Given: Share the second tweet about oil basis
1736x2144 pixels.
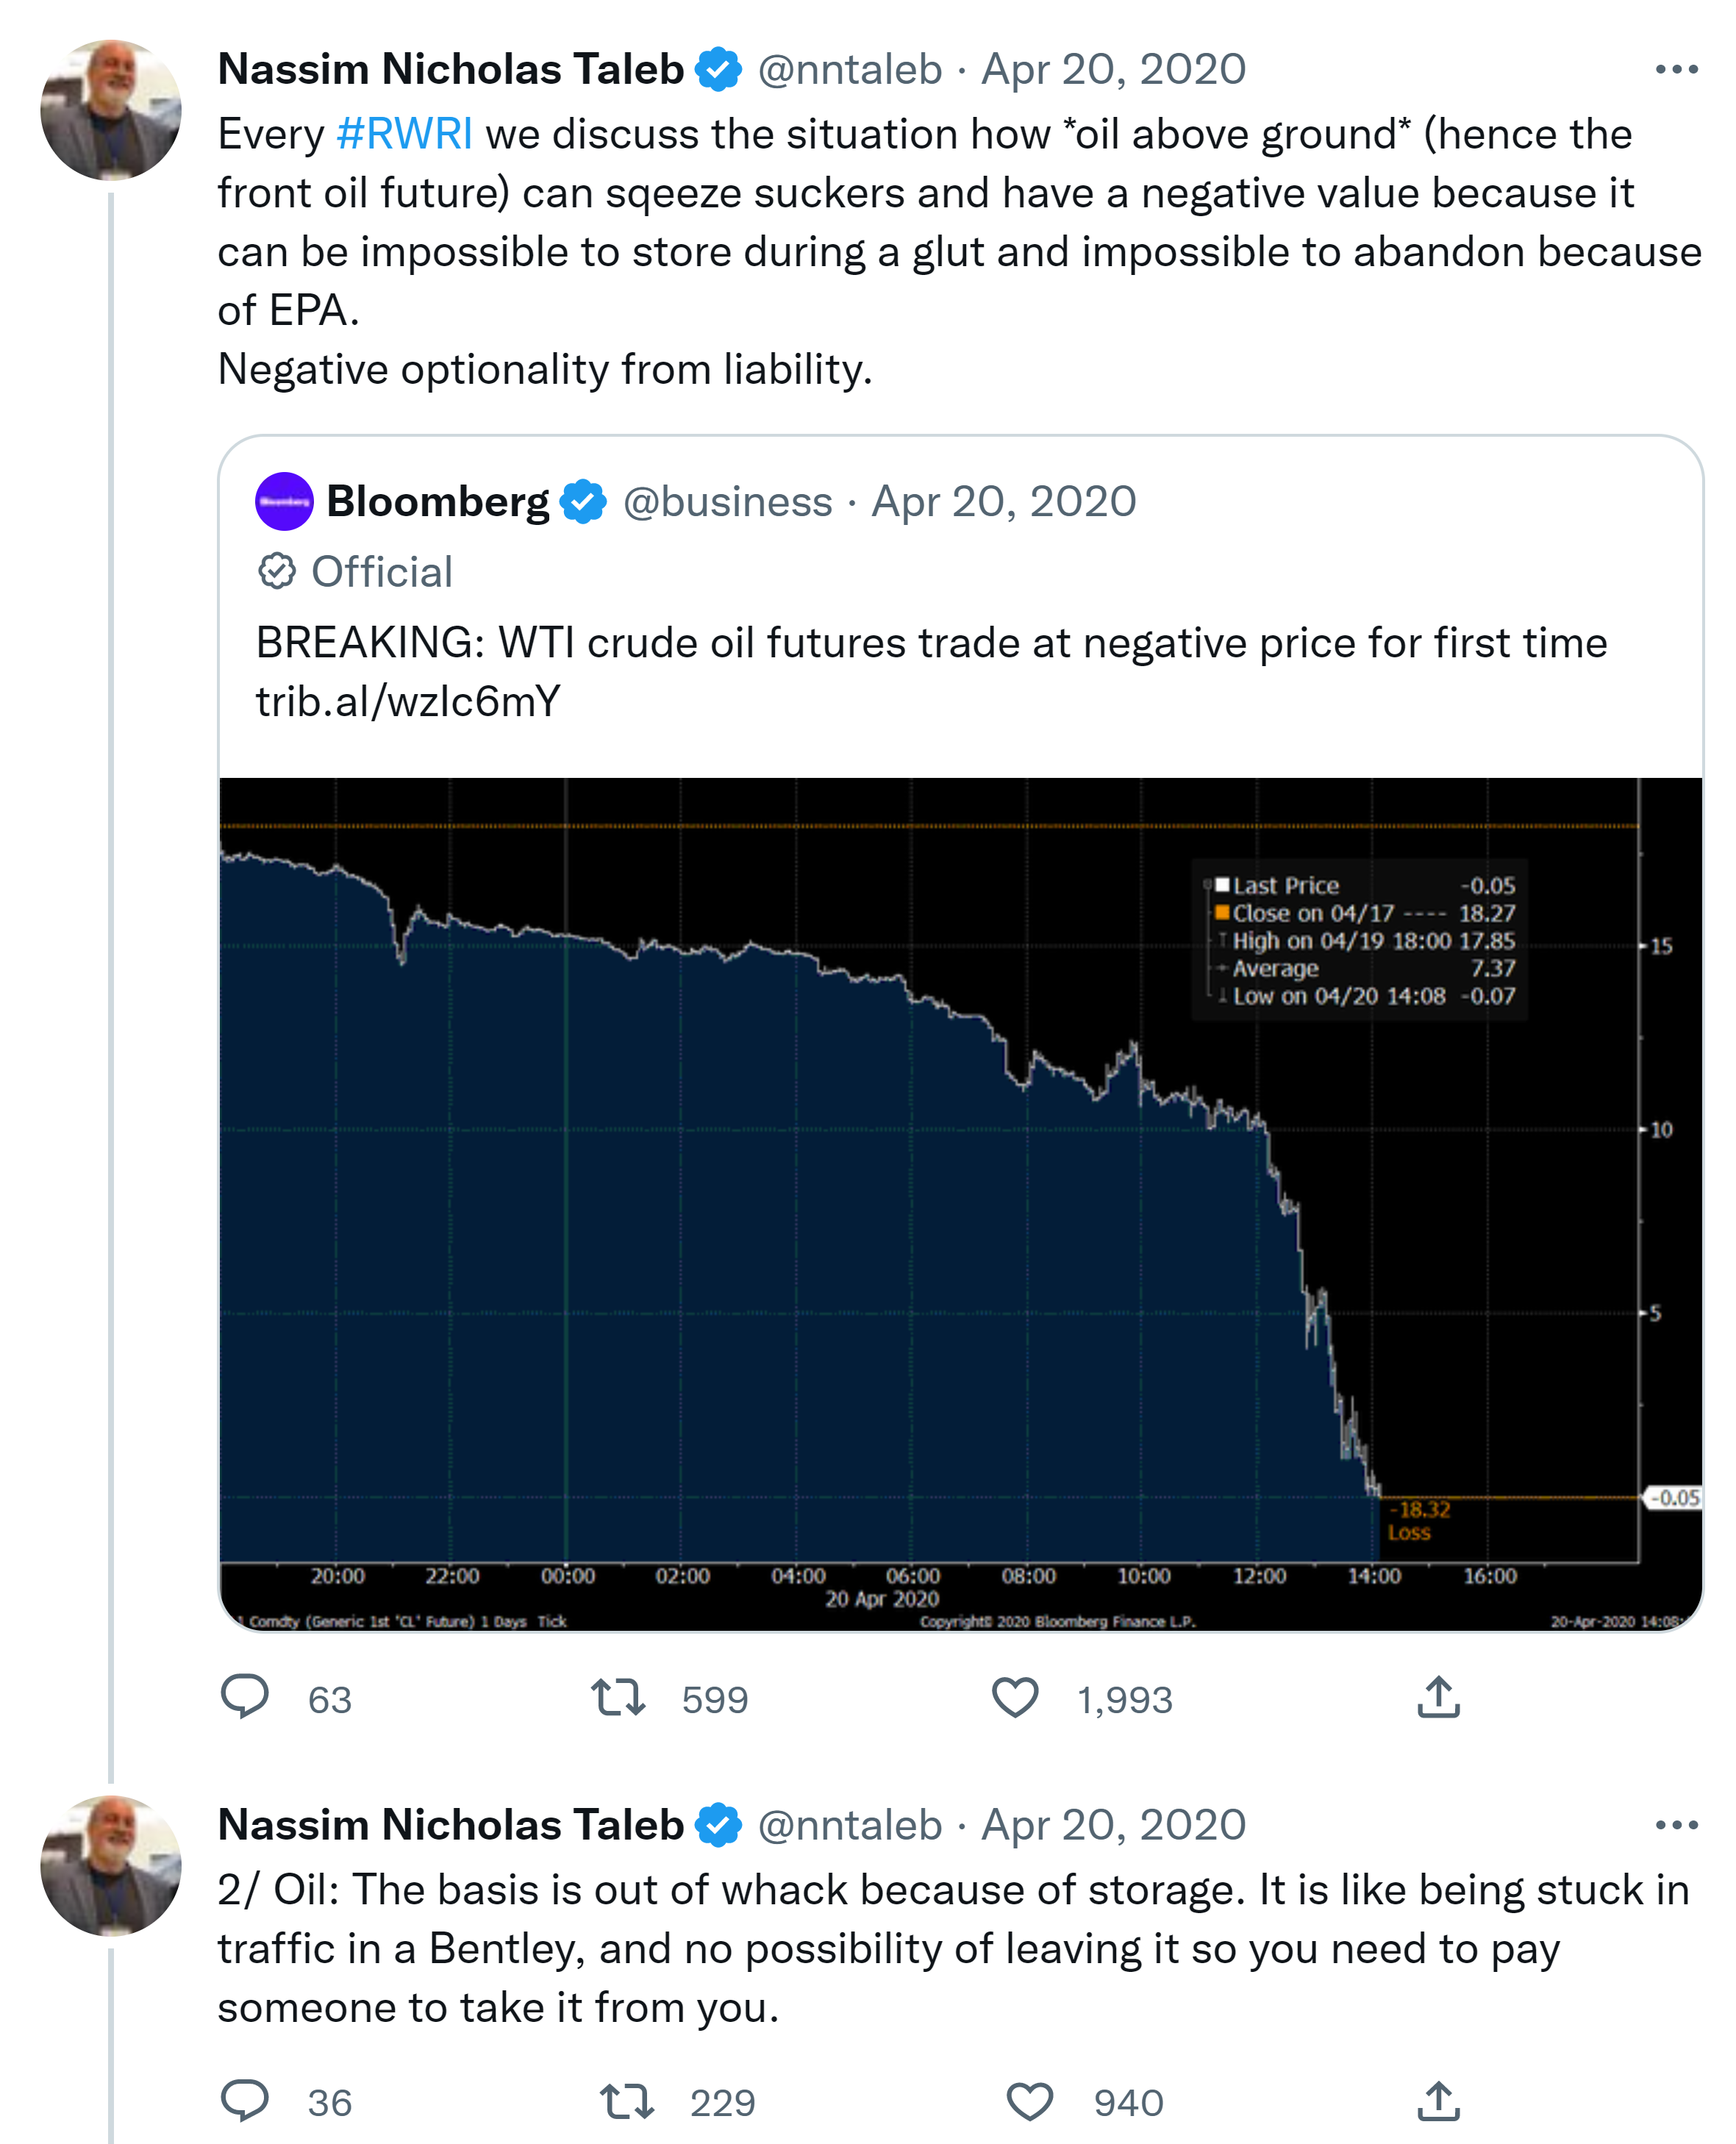Looking at the screenshot, I should [x=1438, y=2100].
